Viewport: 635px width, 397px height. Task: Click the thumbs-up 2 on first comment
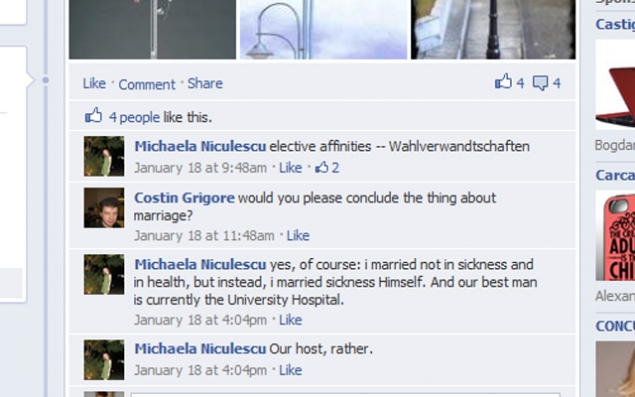click(327, 167)
